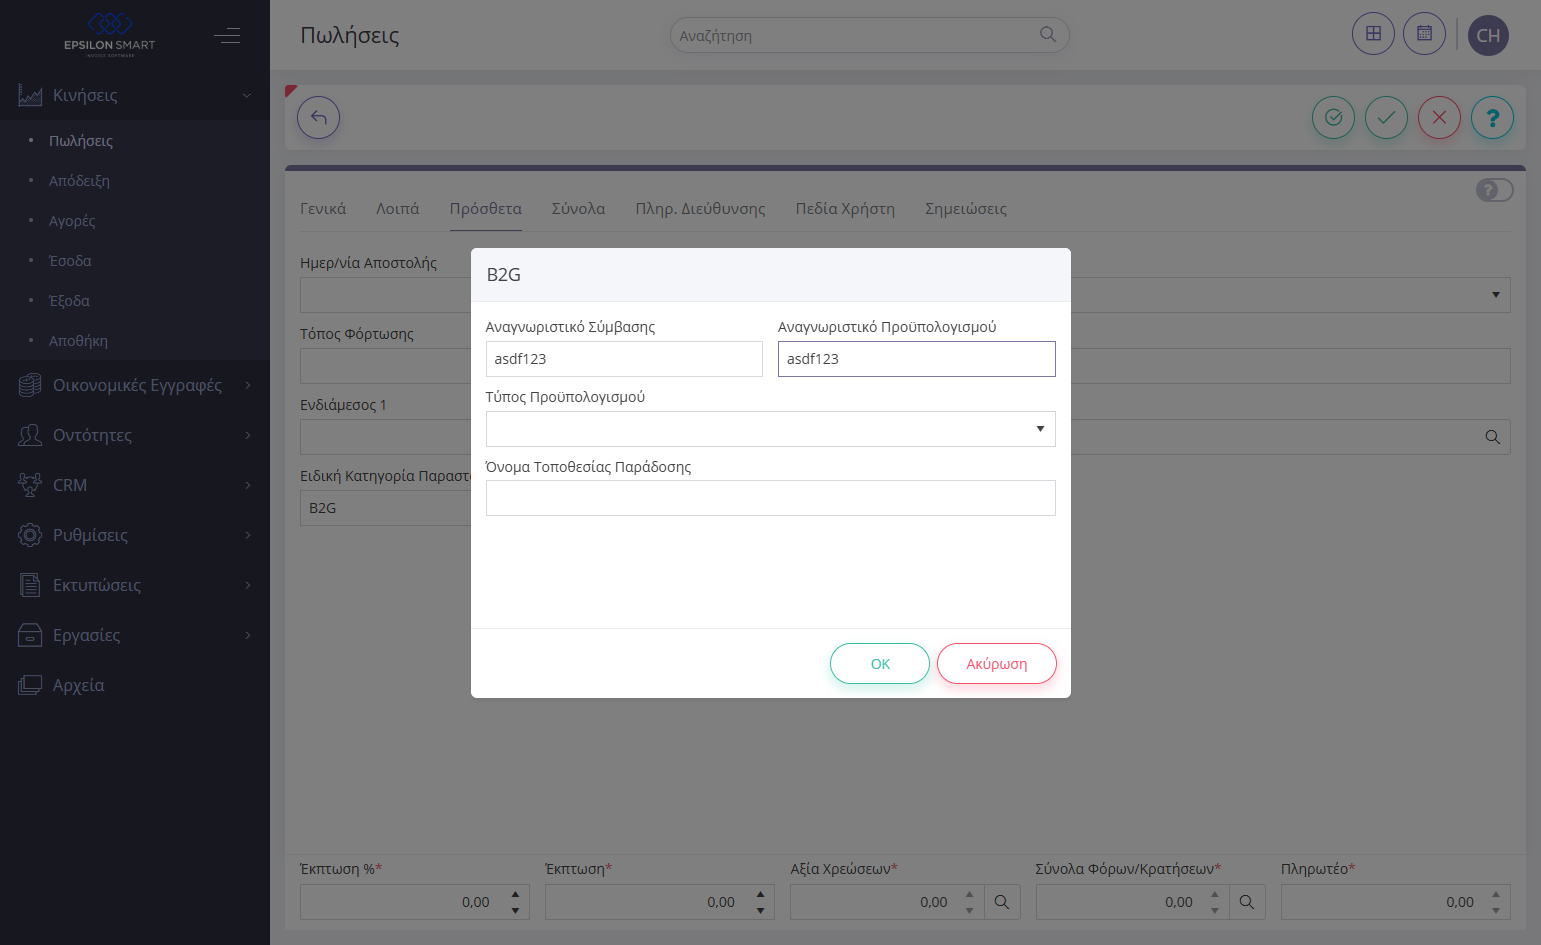Open the Πεδία Χρήστη tab
1541x945 pixels.
coord(845,209)
